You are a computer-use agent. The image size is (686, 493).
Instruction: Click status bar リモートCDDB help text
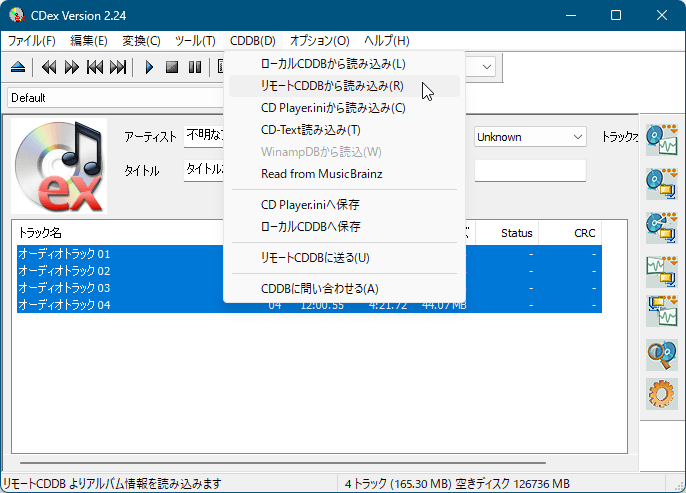coord(112,484)
